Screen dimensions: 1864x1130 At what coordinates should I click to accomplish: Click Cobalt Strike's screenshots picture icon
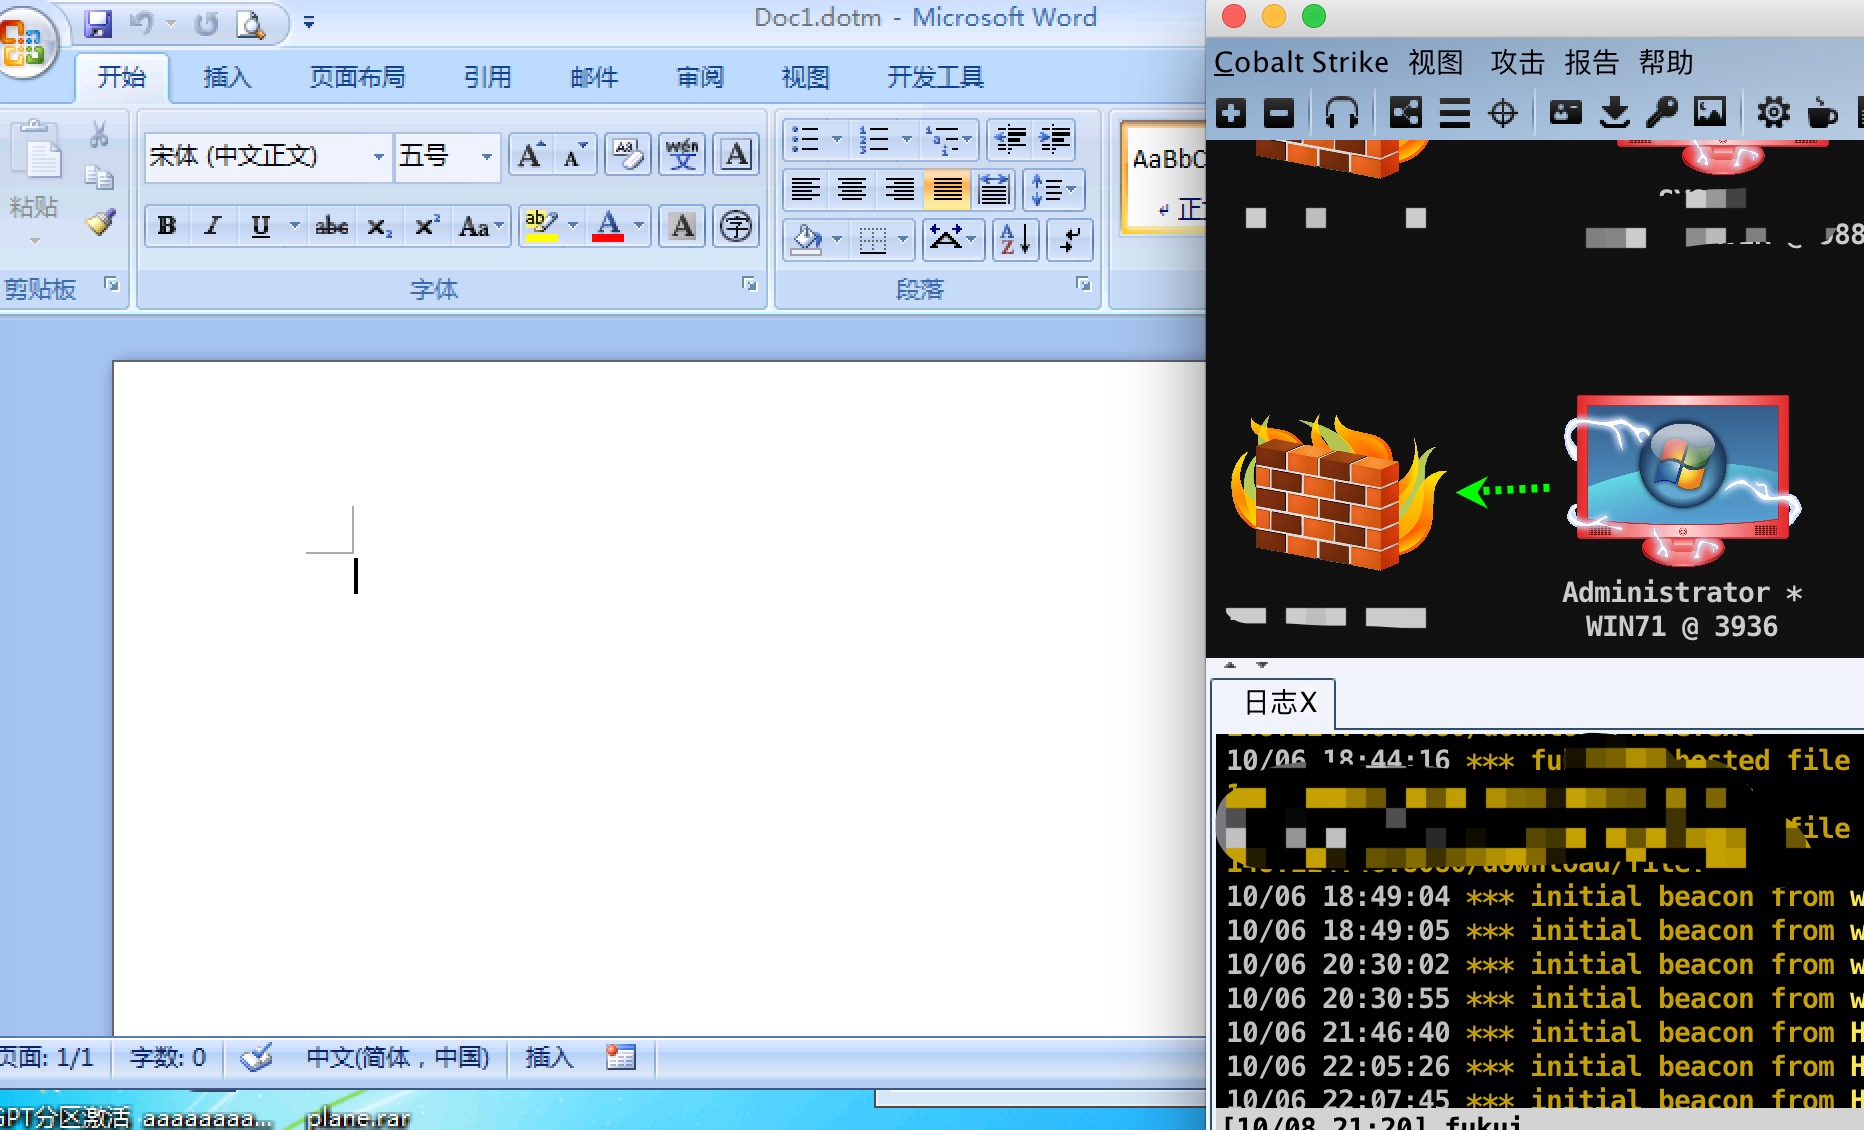coord(1710,112)
